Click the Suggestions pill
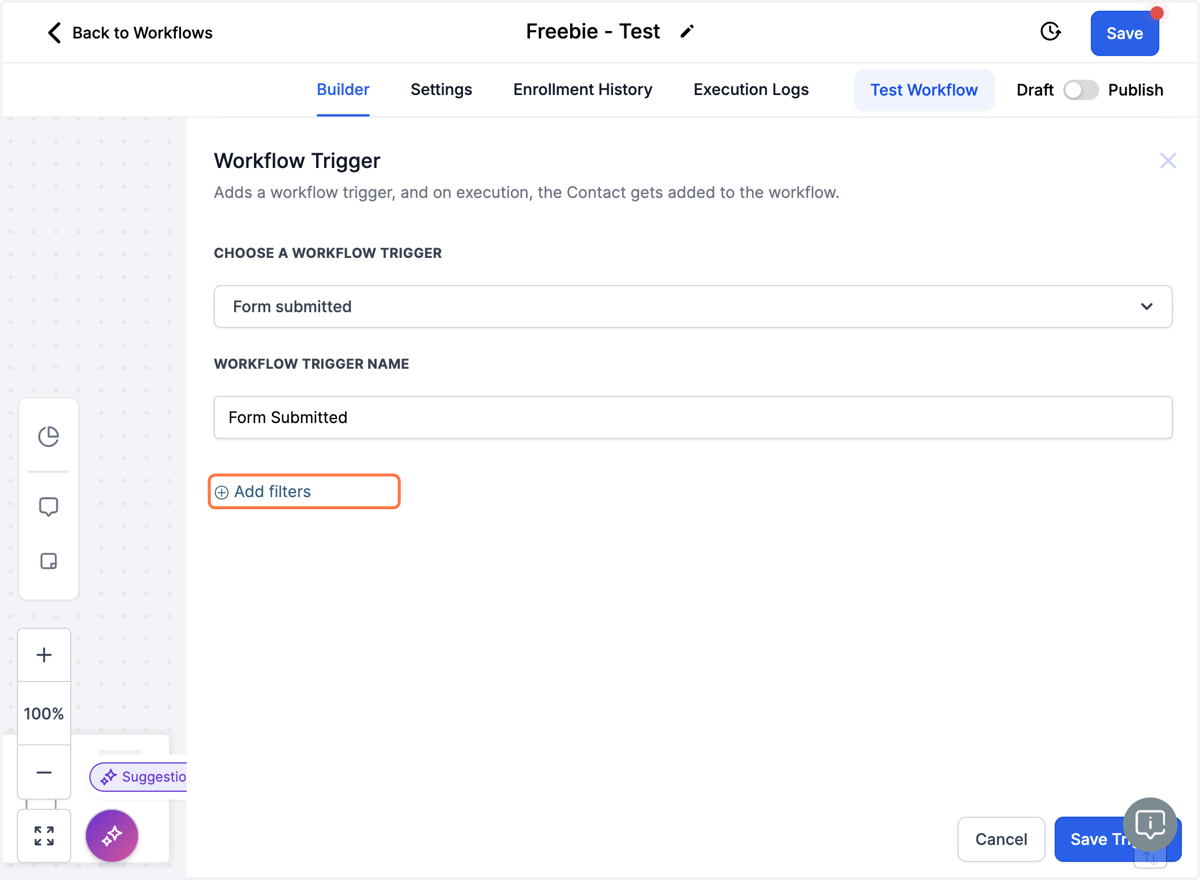This screenshot has height=880, width=1200. pos(139,777)
